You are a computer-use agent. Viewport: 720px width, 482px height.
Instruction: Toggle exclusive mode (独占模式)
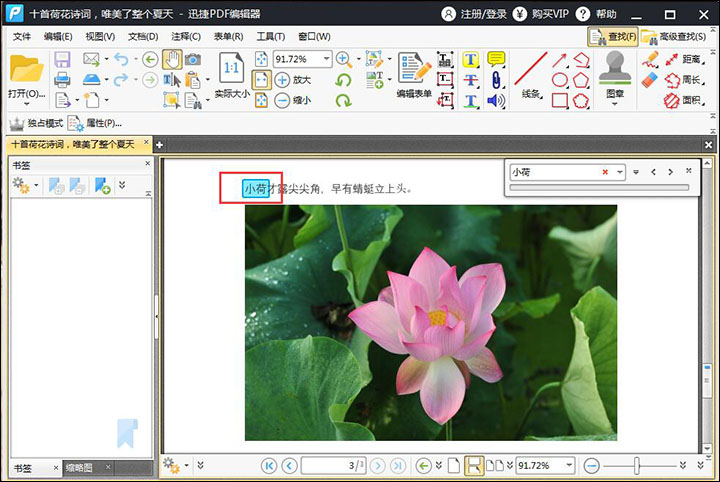click(x=36, y=123)
